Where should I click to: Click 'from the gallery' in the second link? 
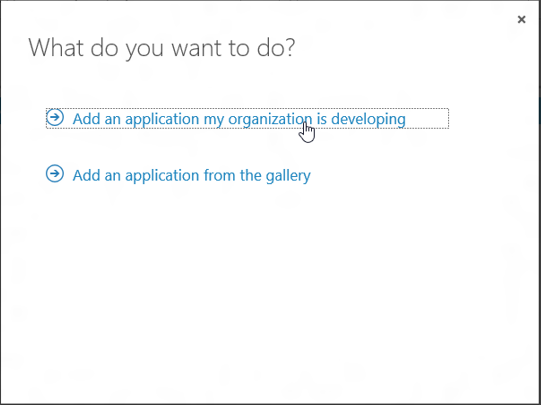257,176
